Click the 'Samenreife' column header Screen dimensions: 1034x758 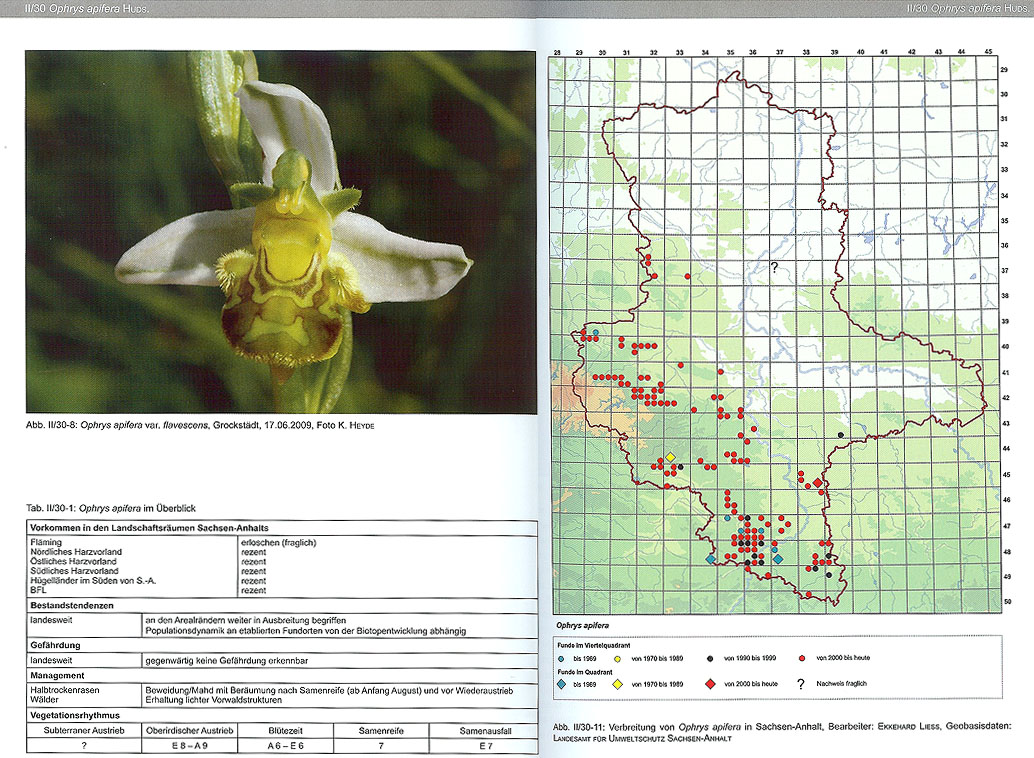381,731
